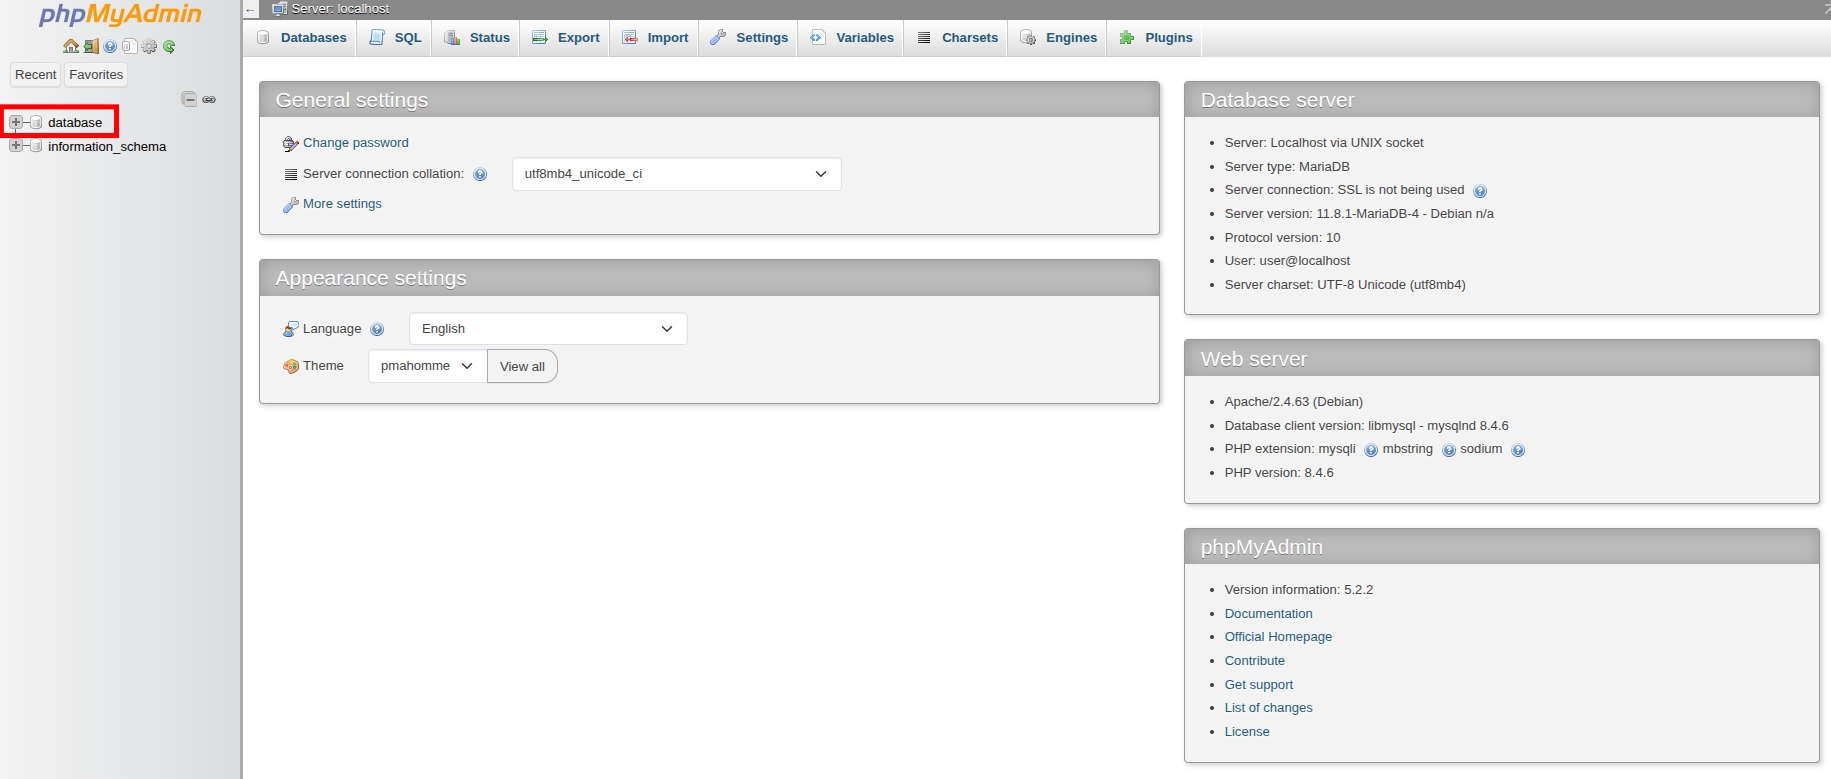Click the phpMyAdmin logo
1831x779 pixels.
(120, 14)
